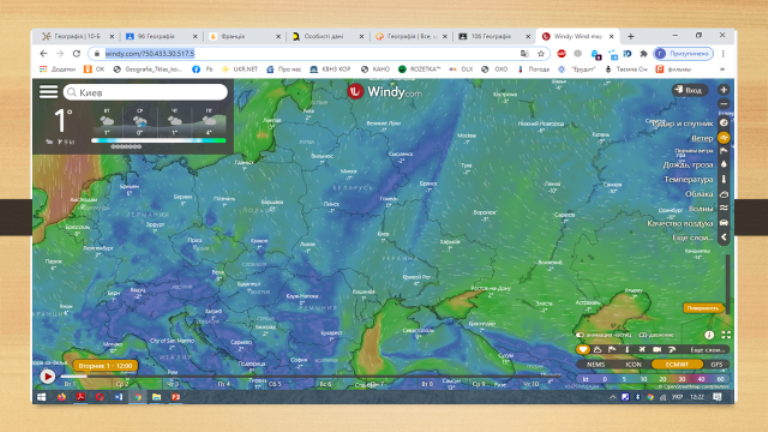The height and width of the screenshot is (432, 768).
Task: Reload the page
Action: 76,53
